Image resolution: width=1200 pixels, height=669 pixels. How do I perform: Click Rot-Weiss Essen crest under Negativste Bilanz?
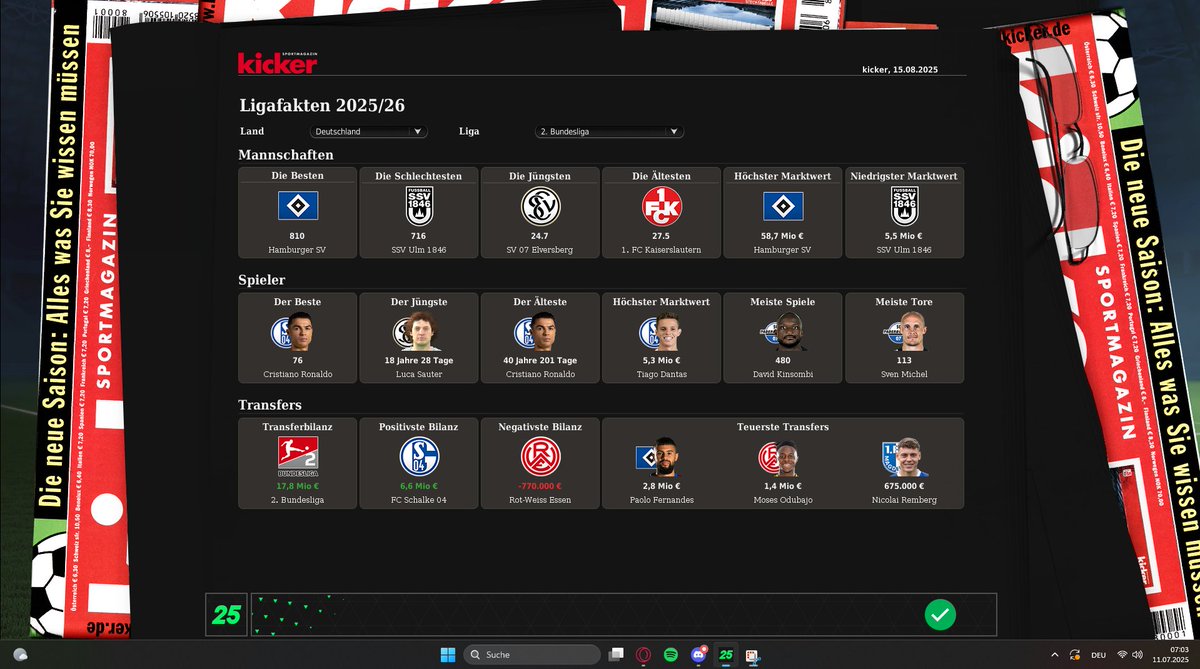540,456
